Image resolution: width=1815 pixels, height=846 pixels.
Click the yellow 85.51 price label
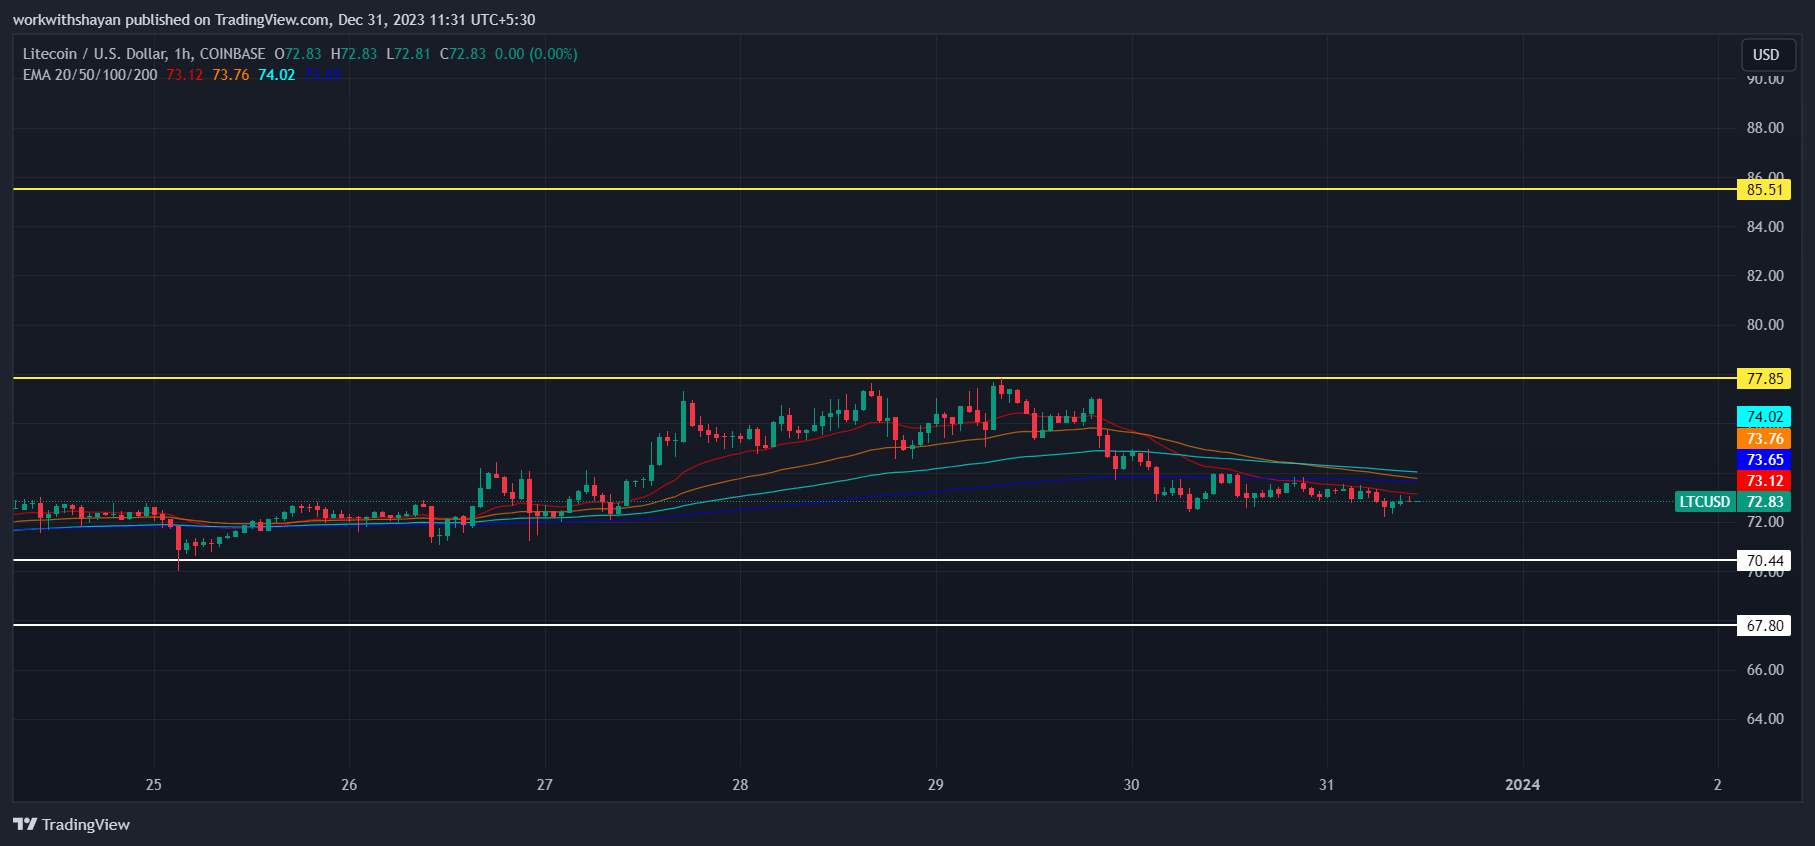tap(1764, 189)
